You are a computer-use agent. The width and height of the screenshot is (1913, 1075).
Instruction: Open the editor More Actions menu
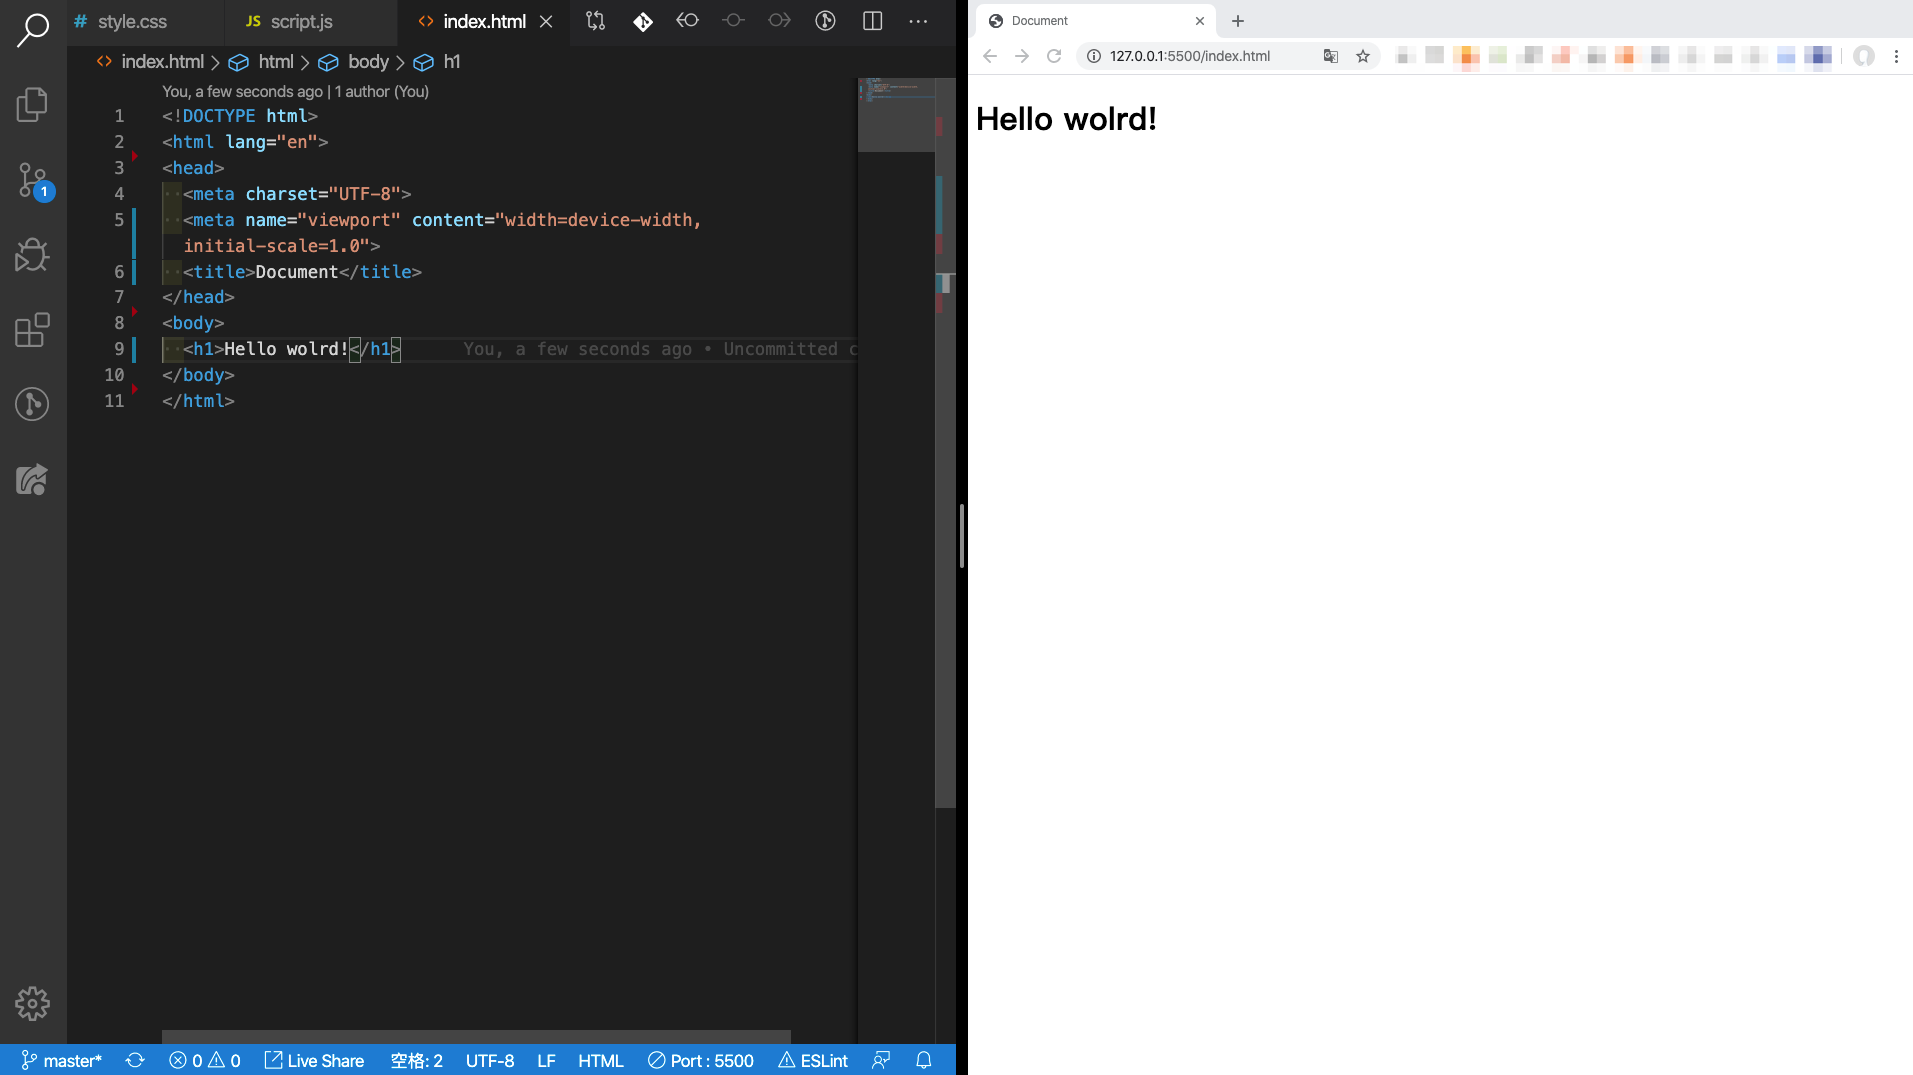pos(918,21)
